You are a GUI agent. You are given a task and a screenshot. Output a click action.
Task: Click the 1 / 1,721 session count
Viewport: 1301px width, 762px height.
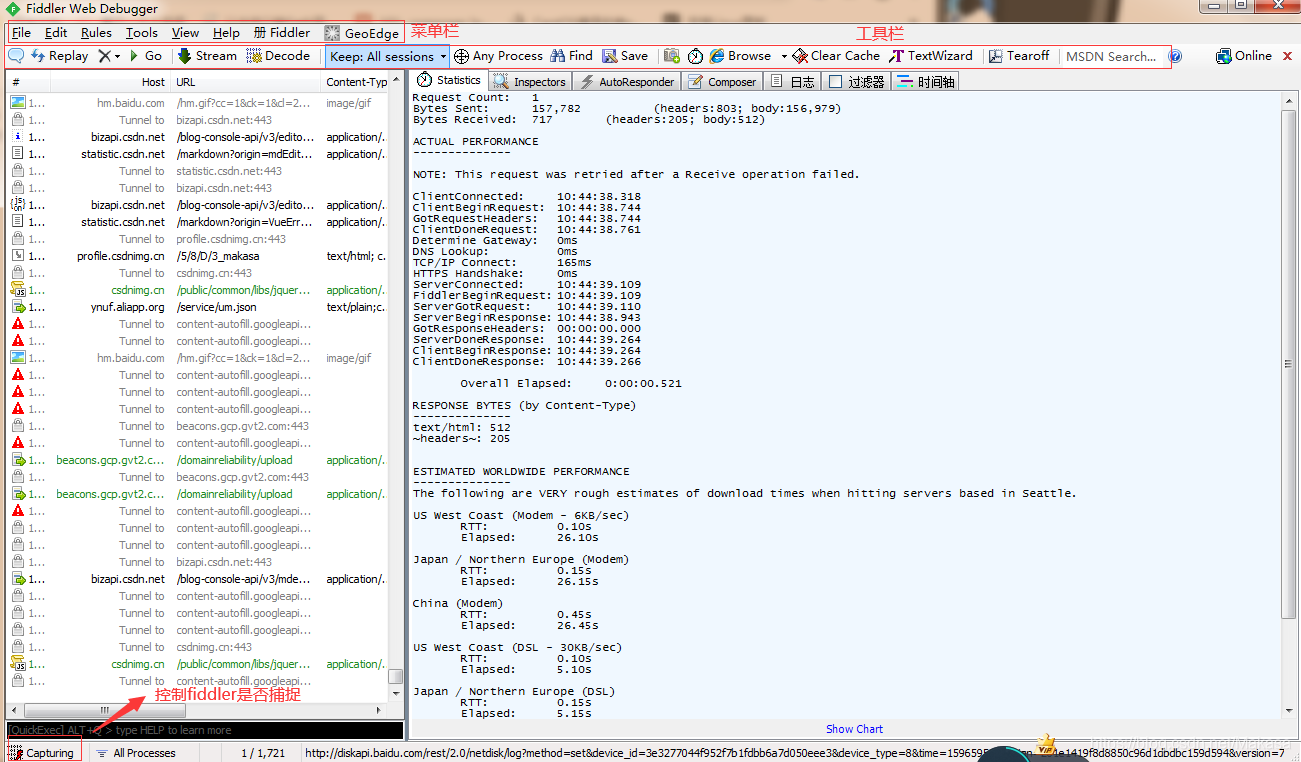tap(263, 753)
